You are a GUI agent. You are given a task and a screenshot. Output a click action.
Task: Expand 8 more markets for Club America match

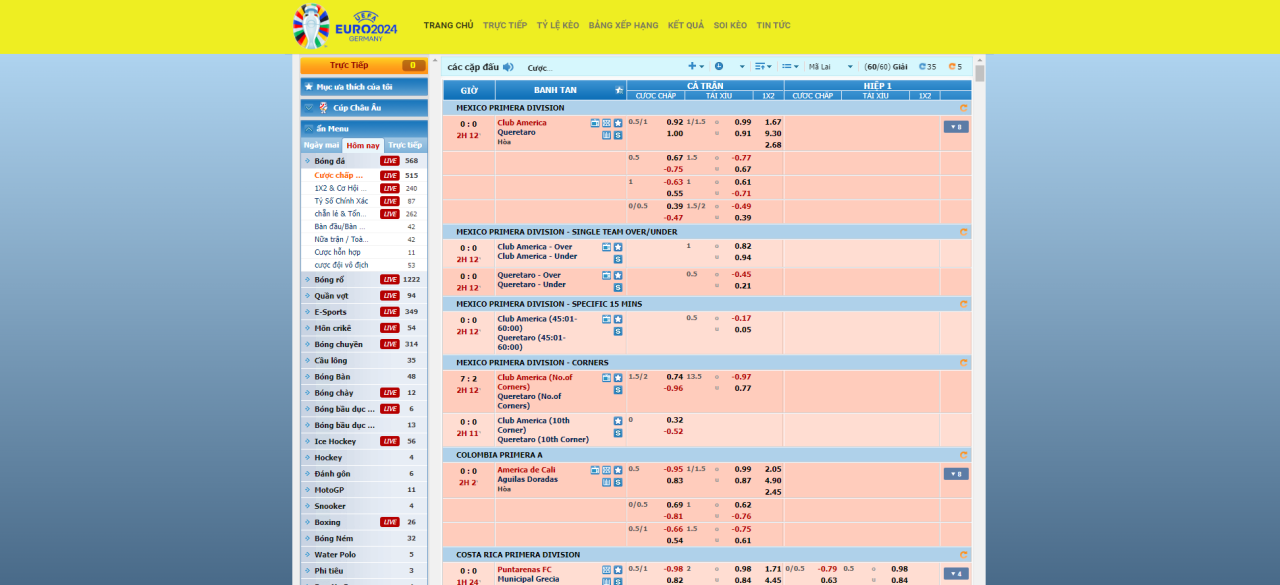pyautogui.click(x=955, y=127)
